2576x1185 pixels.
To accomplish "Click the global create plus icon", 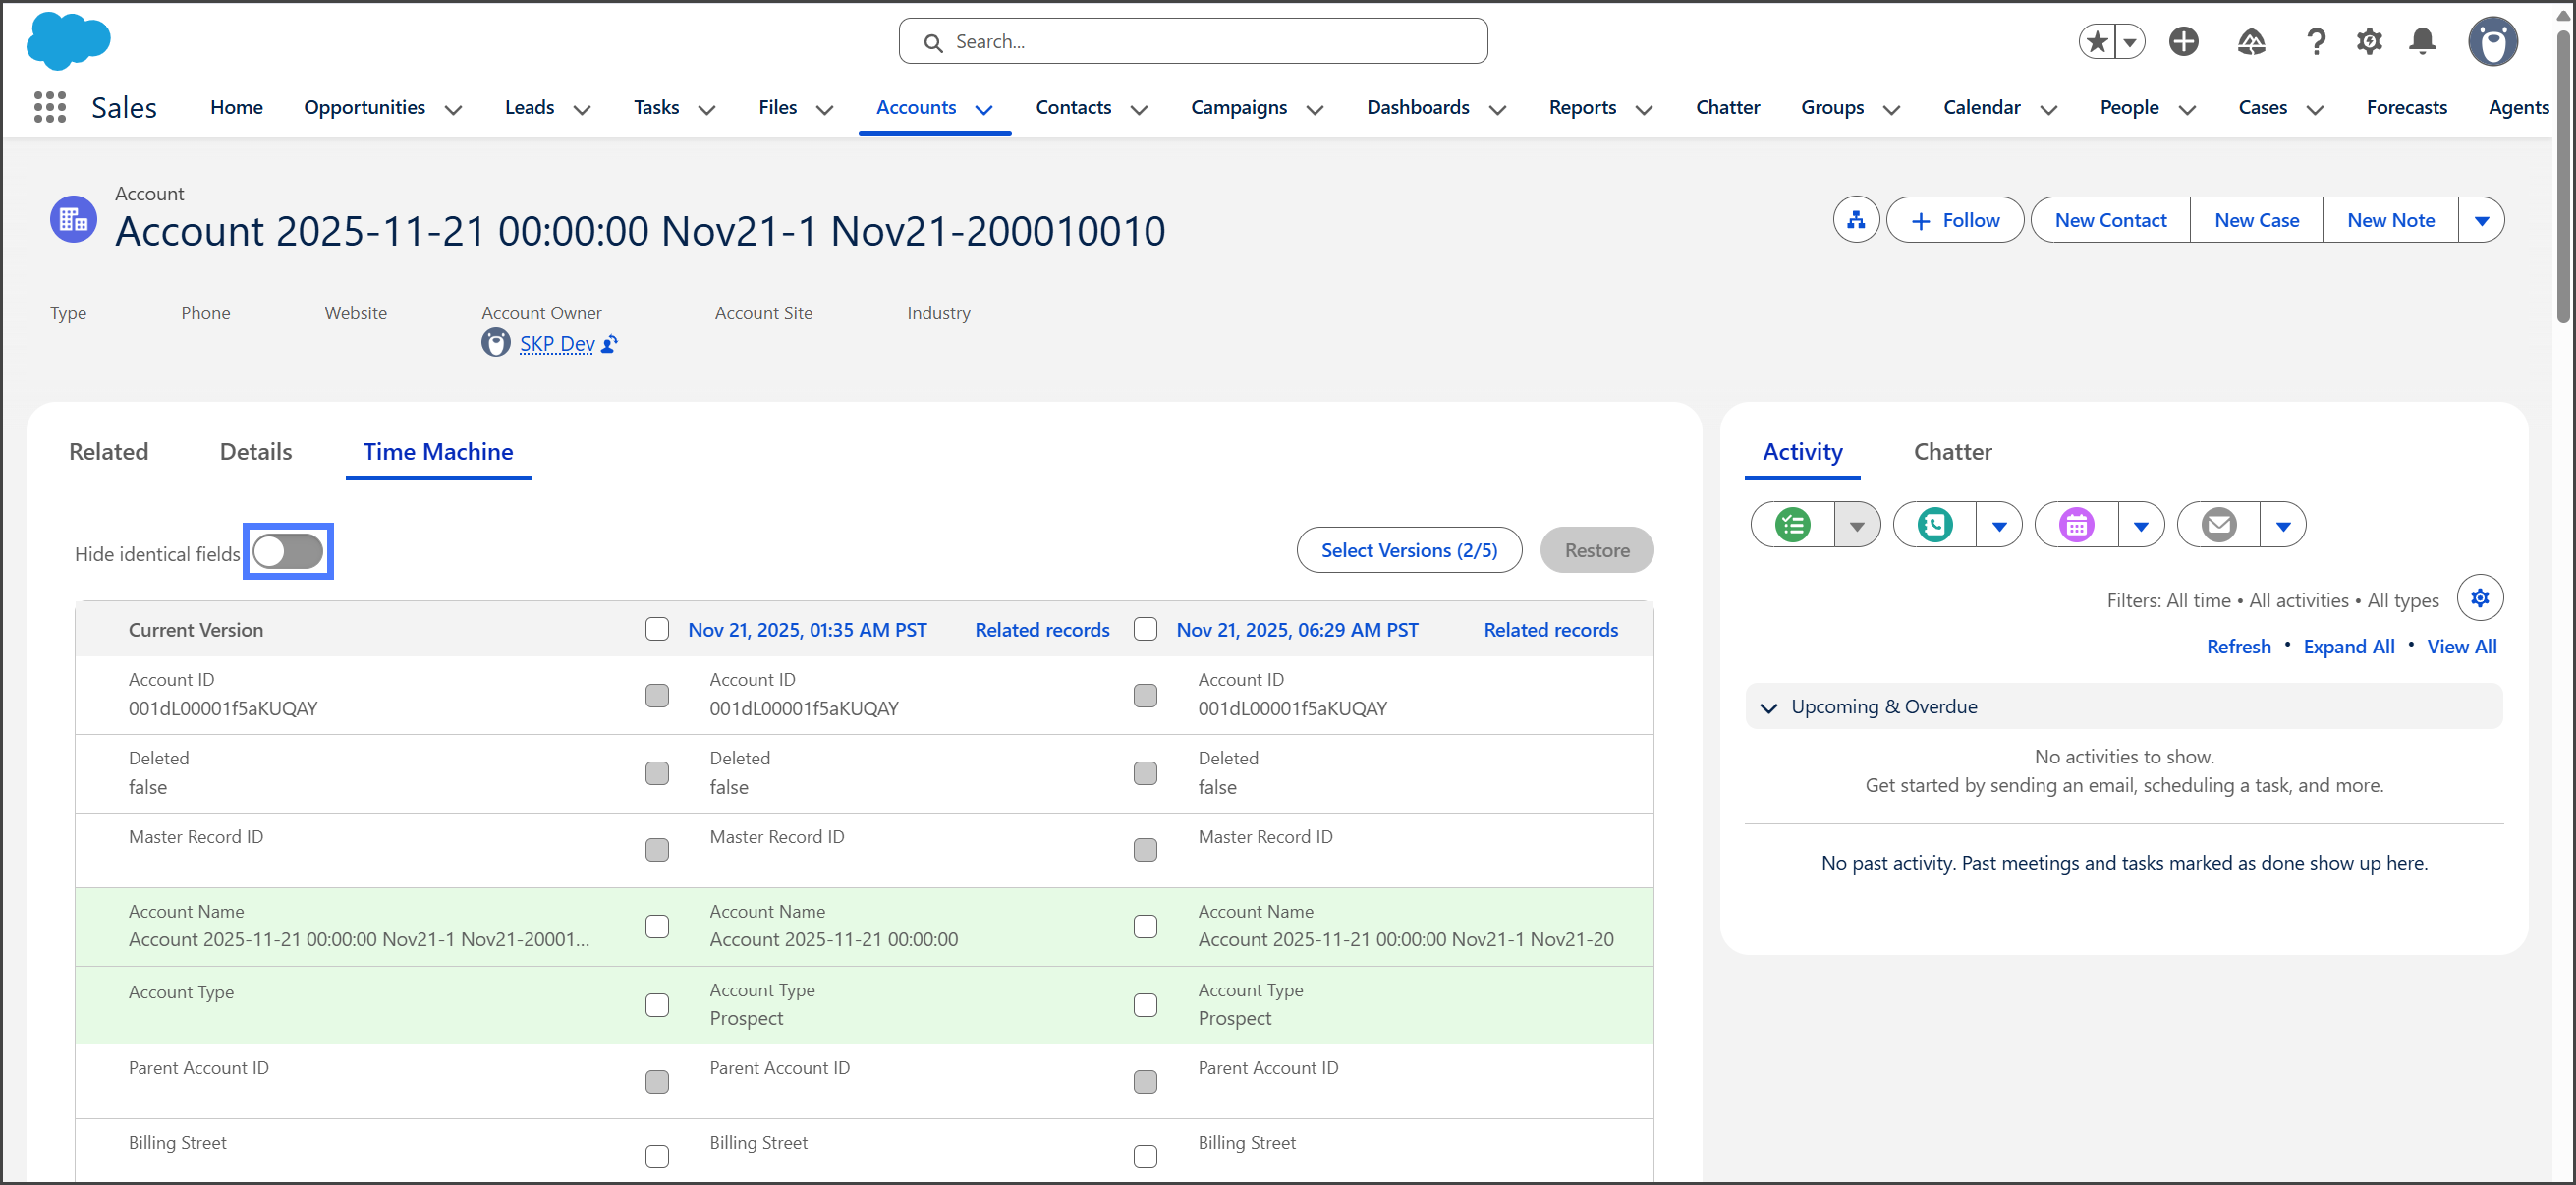I will click(2184, 42).
